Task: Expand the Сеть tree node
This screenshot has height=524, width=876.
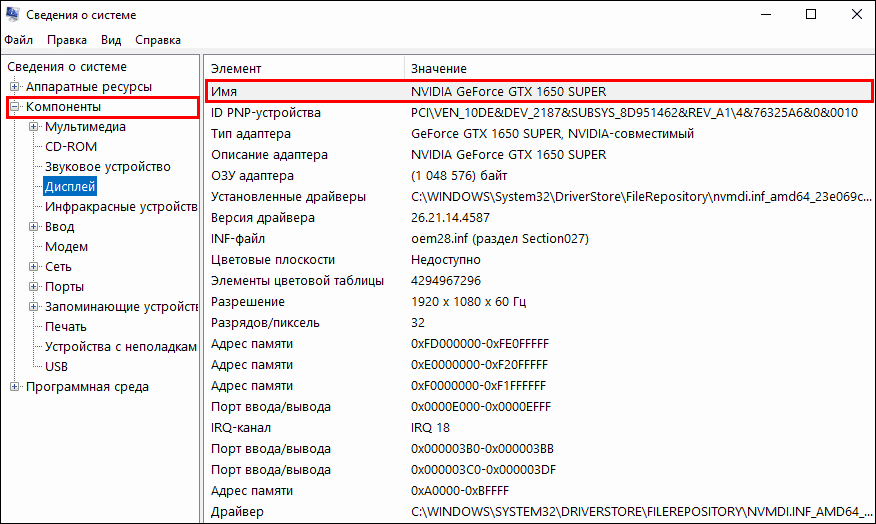Action: pyautogui.click(x=34, y=267)
